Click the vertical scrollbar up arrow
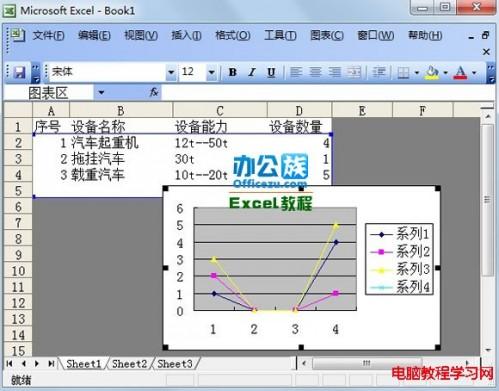This screenshot has width=499, height=391. coord(488,116)
